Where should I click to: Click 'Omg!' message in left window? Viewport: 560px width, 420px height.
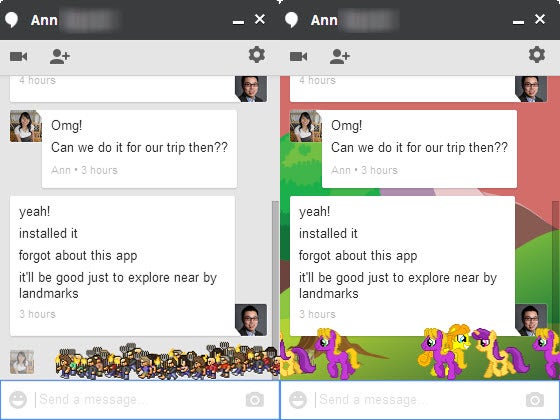66,125
